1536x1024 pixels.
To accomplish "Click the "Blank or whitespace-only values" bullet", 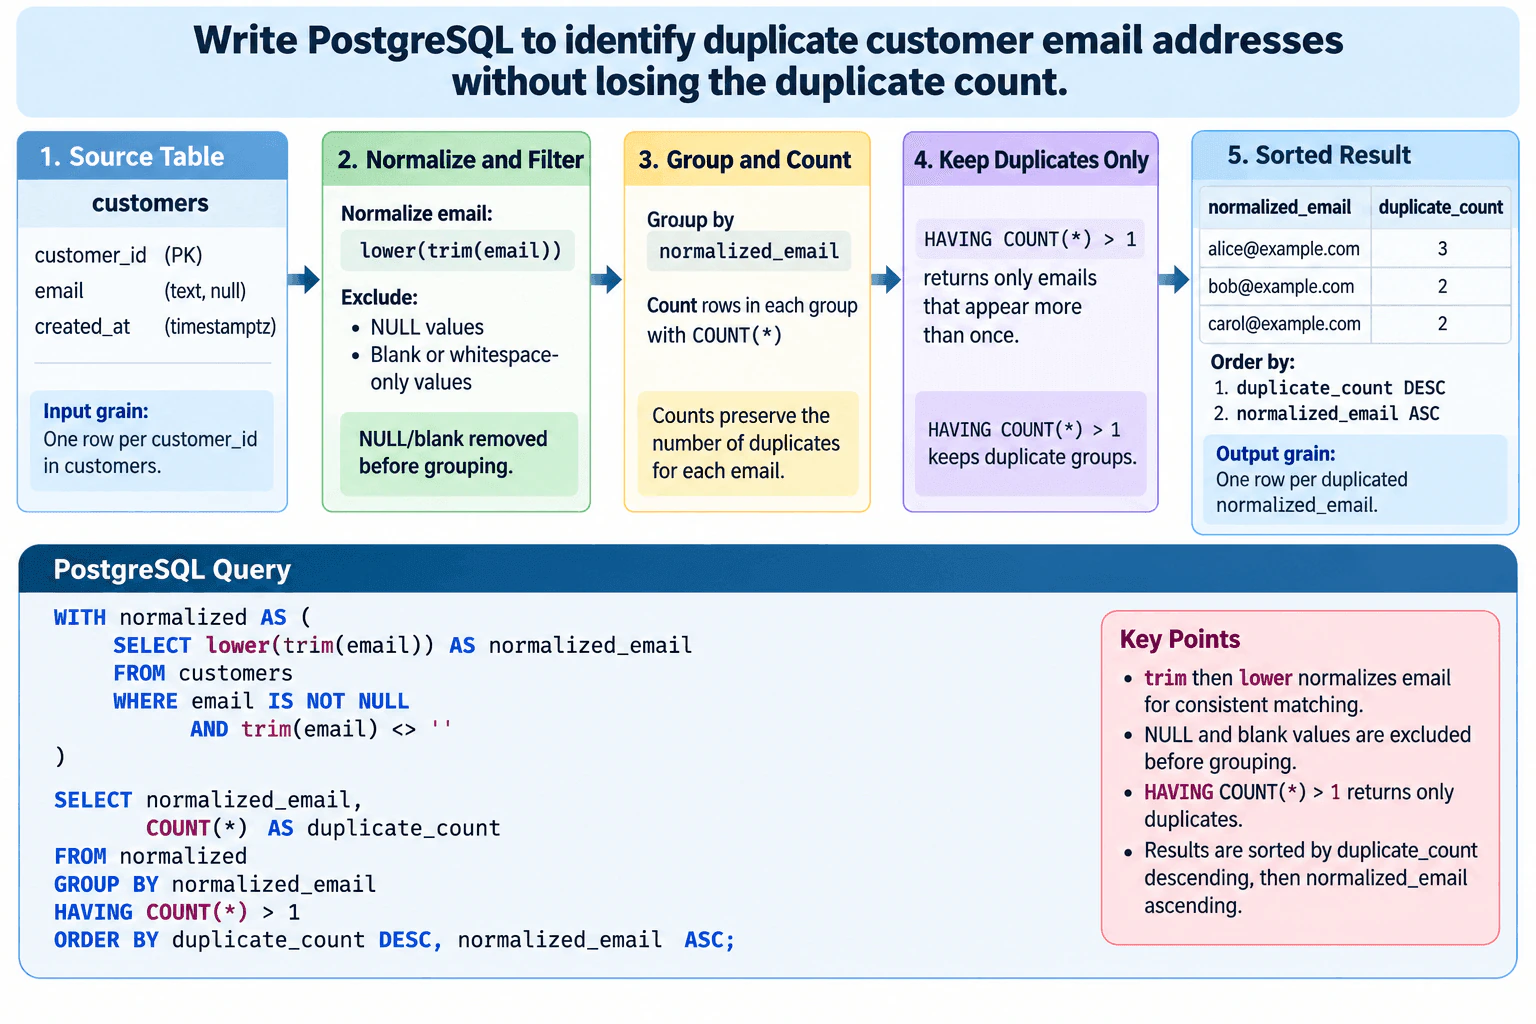I will [455, 368].
